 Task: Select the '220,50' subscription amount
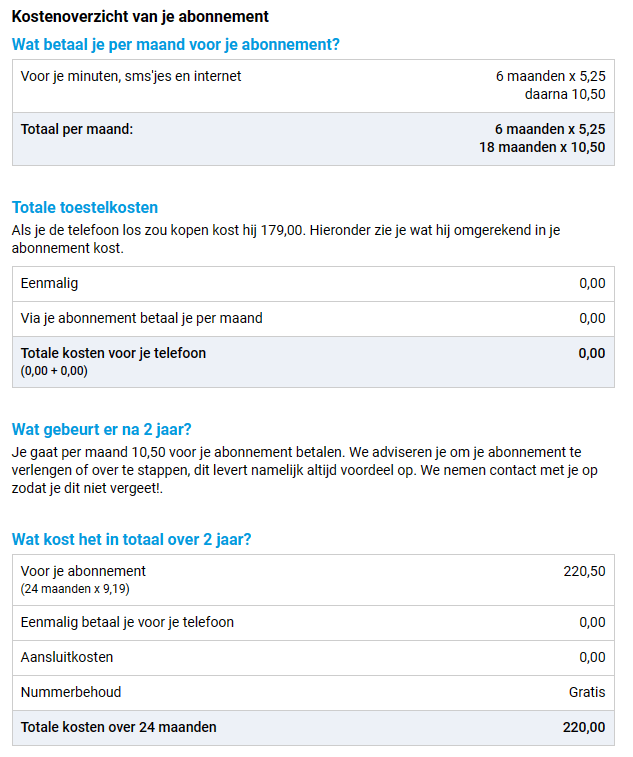(x=584, y=571)
